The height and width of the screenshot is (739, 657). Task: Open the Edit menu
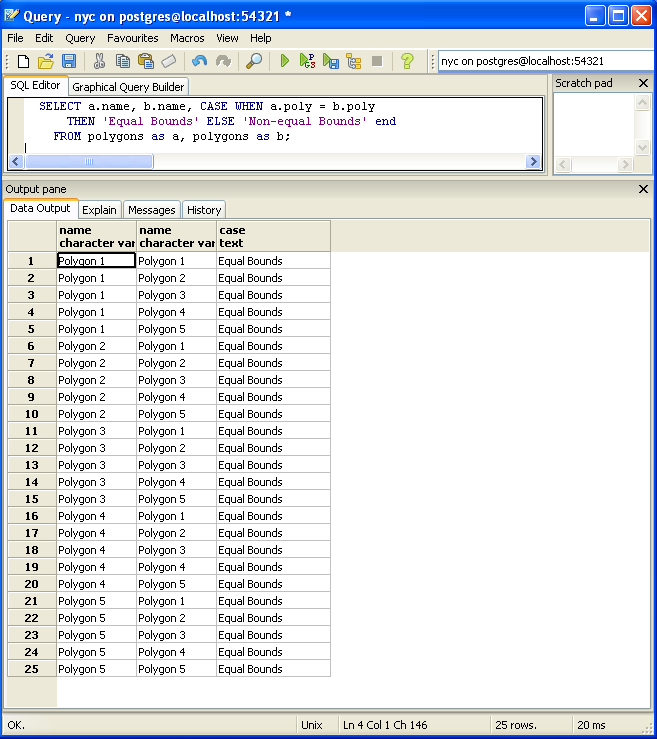44,38
